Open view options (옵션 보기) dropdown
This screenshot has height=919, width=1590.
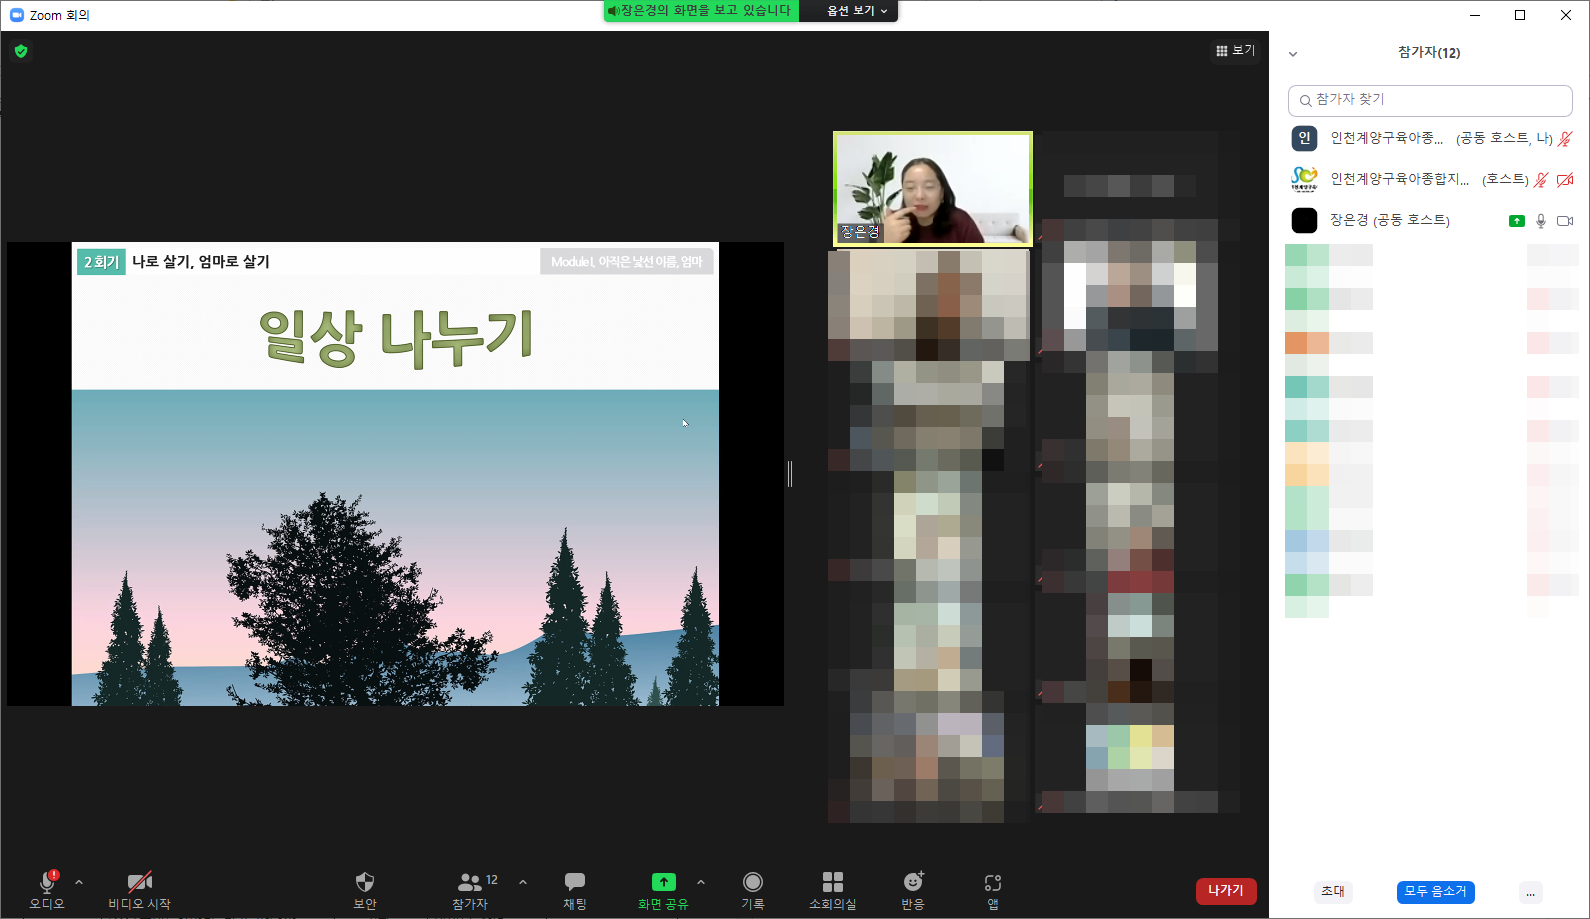pos(856,11)
